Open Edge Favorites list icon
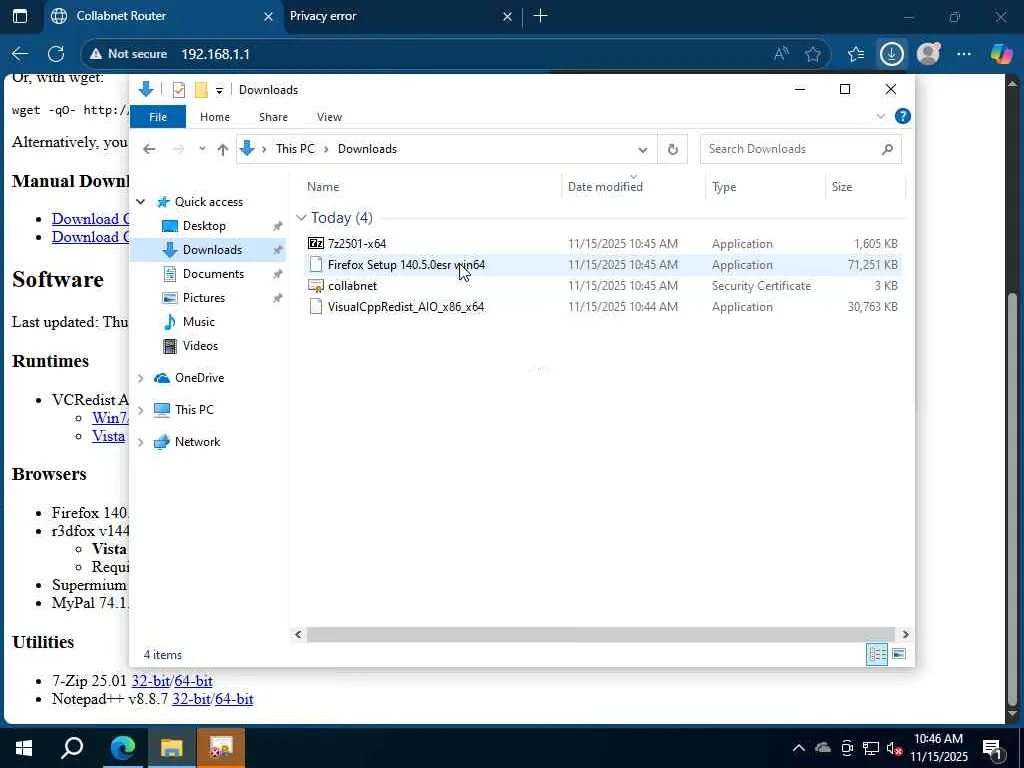The image size is (1024, 768). (856, 54)
